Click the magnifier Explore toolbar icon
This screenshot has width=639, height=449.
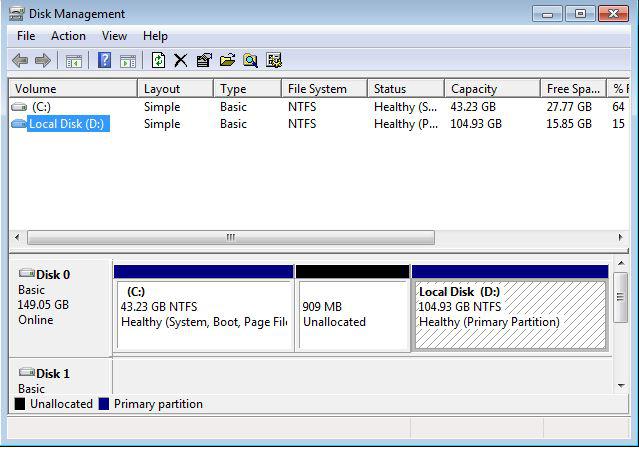click(x=250, y=61)
